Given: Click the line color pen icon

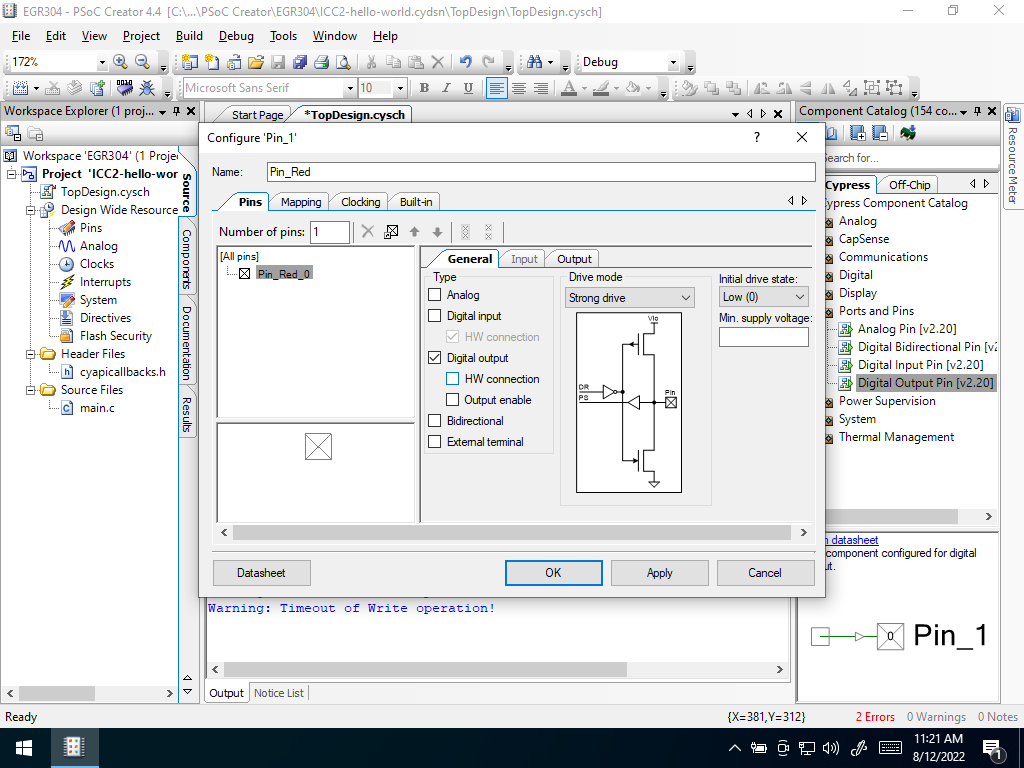Looking at the screenshot, I should point(601,88).
